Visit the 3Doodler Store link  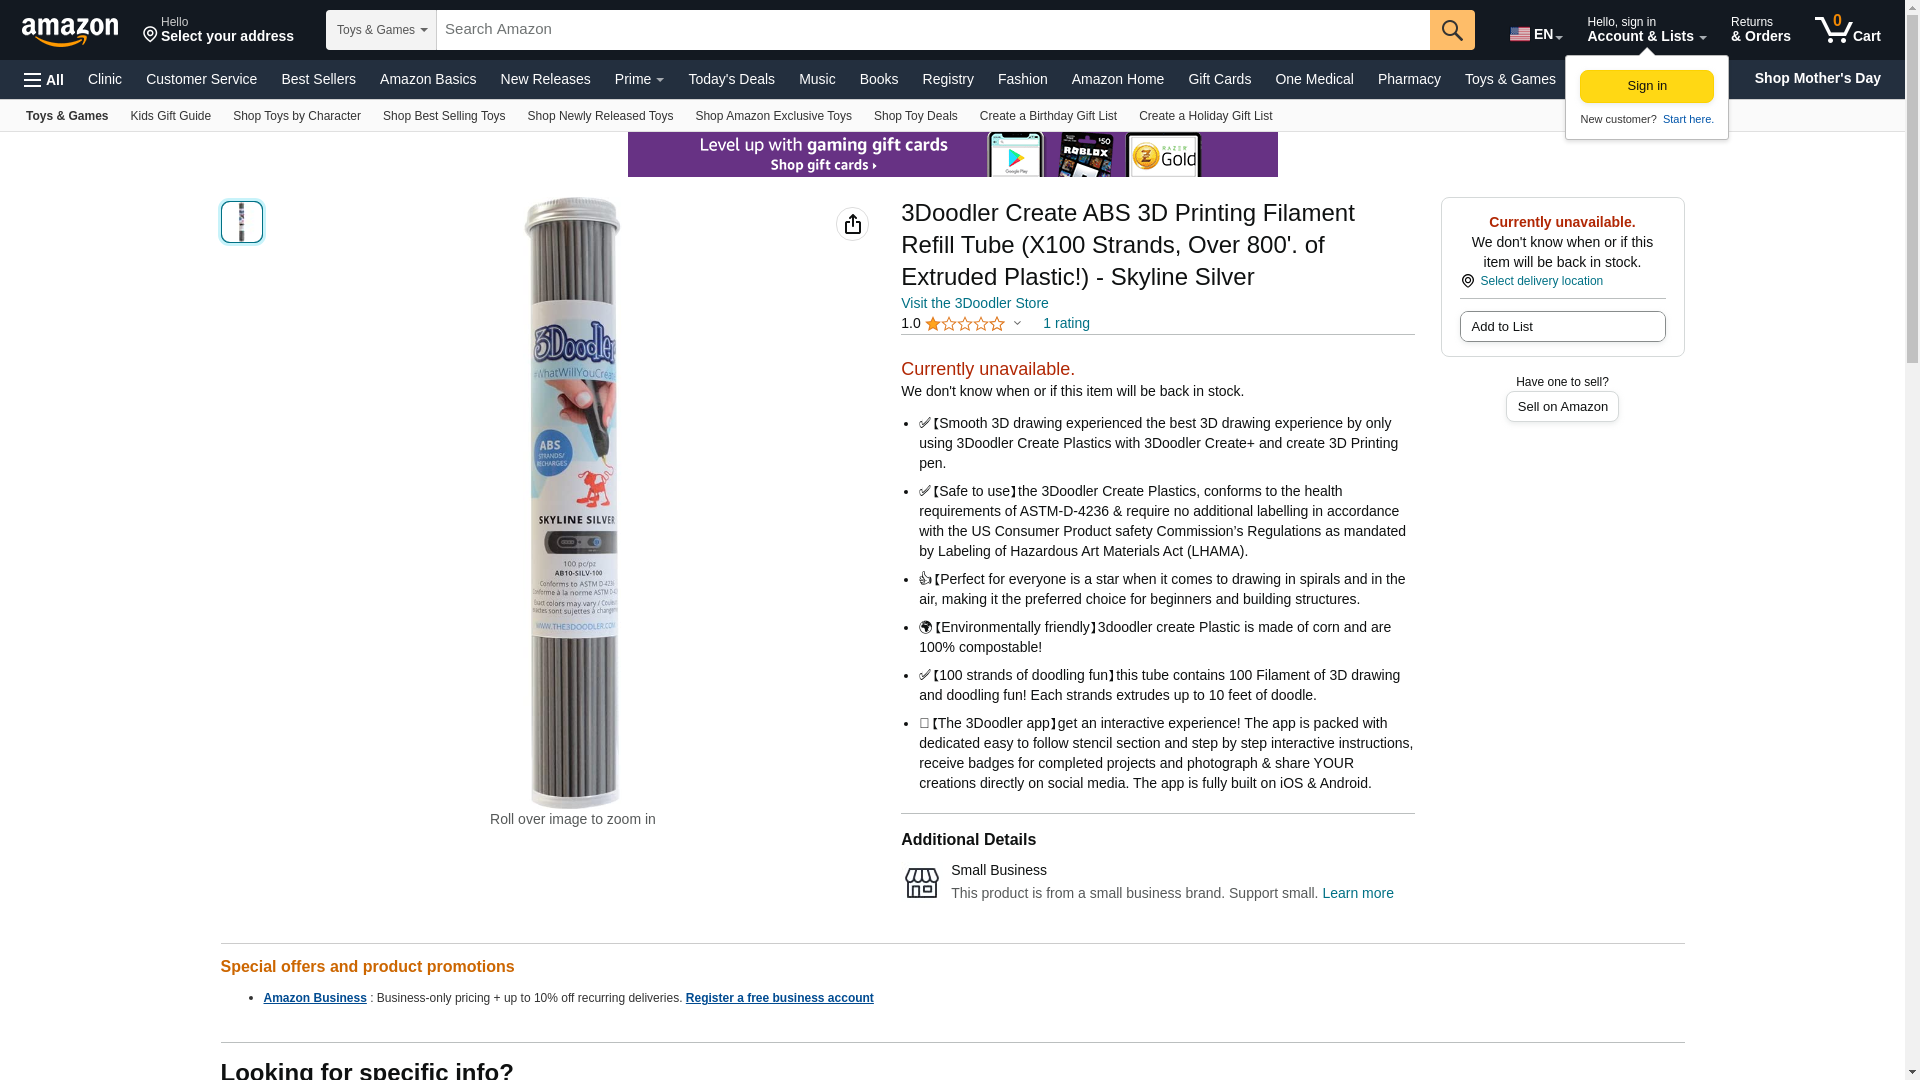(974, 303)
